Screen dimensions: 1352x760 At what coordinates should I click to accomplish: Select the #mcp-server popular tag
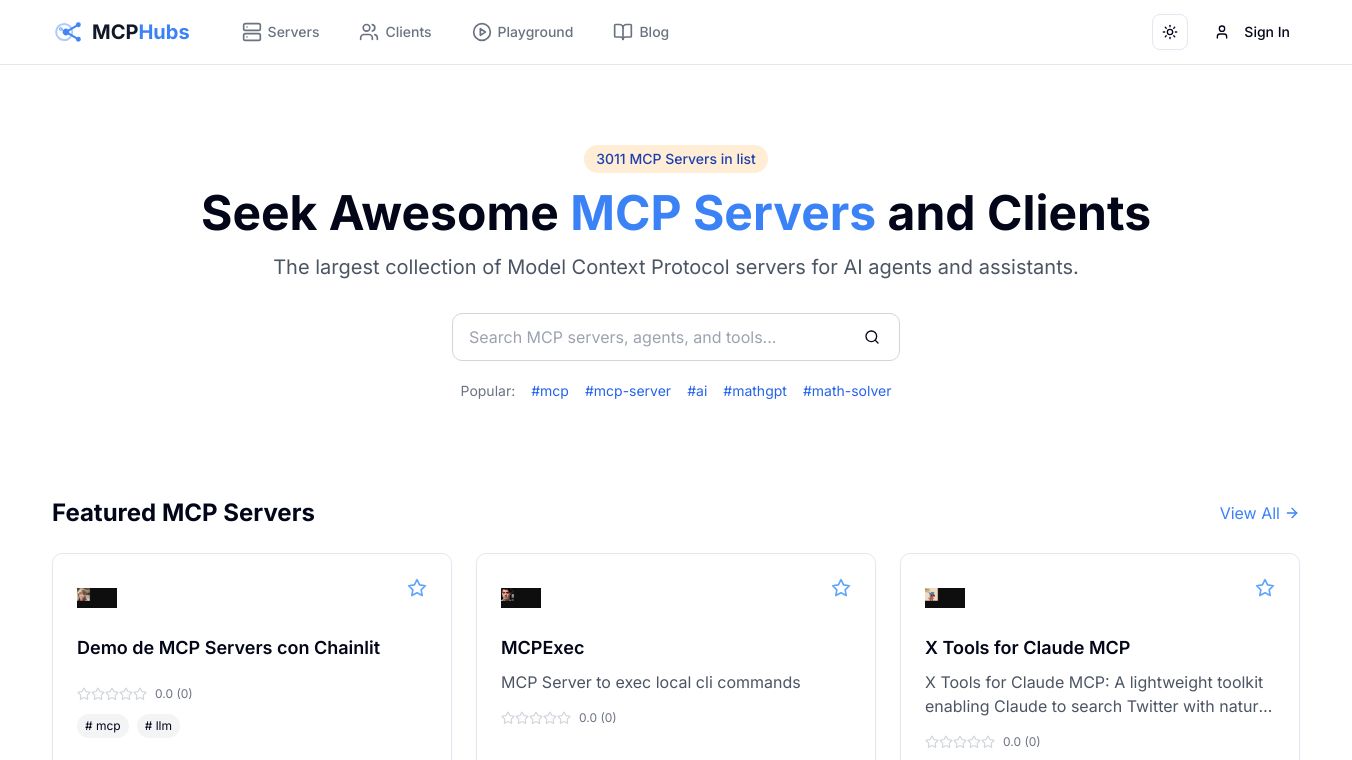(628, 391)
